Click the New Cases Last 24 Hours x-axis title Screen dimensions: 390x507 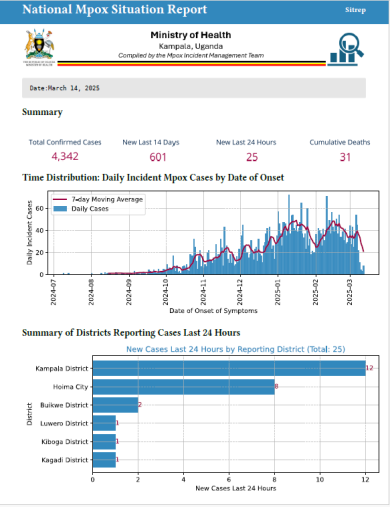(x=236, y=488)
